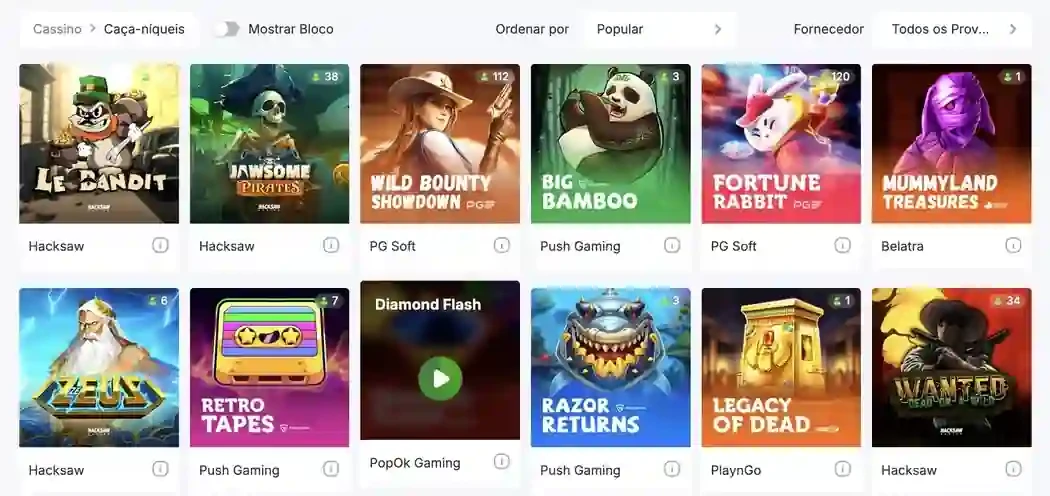
Task: Click Mummyland Treasures info icon
Action: (x=1013, y=246)
